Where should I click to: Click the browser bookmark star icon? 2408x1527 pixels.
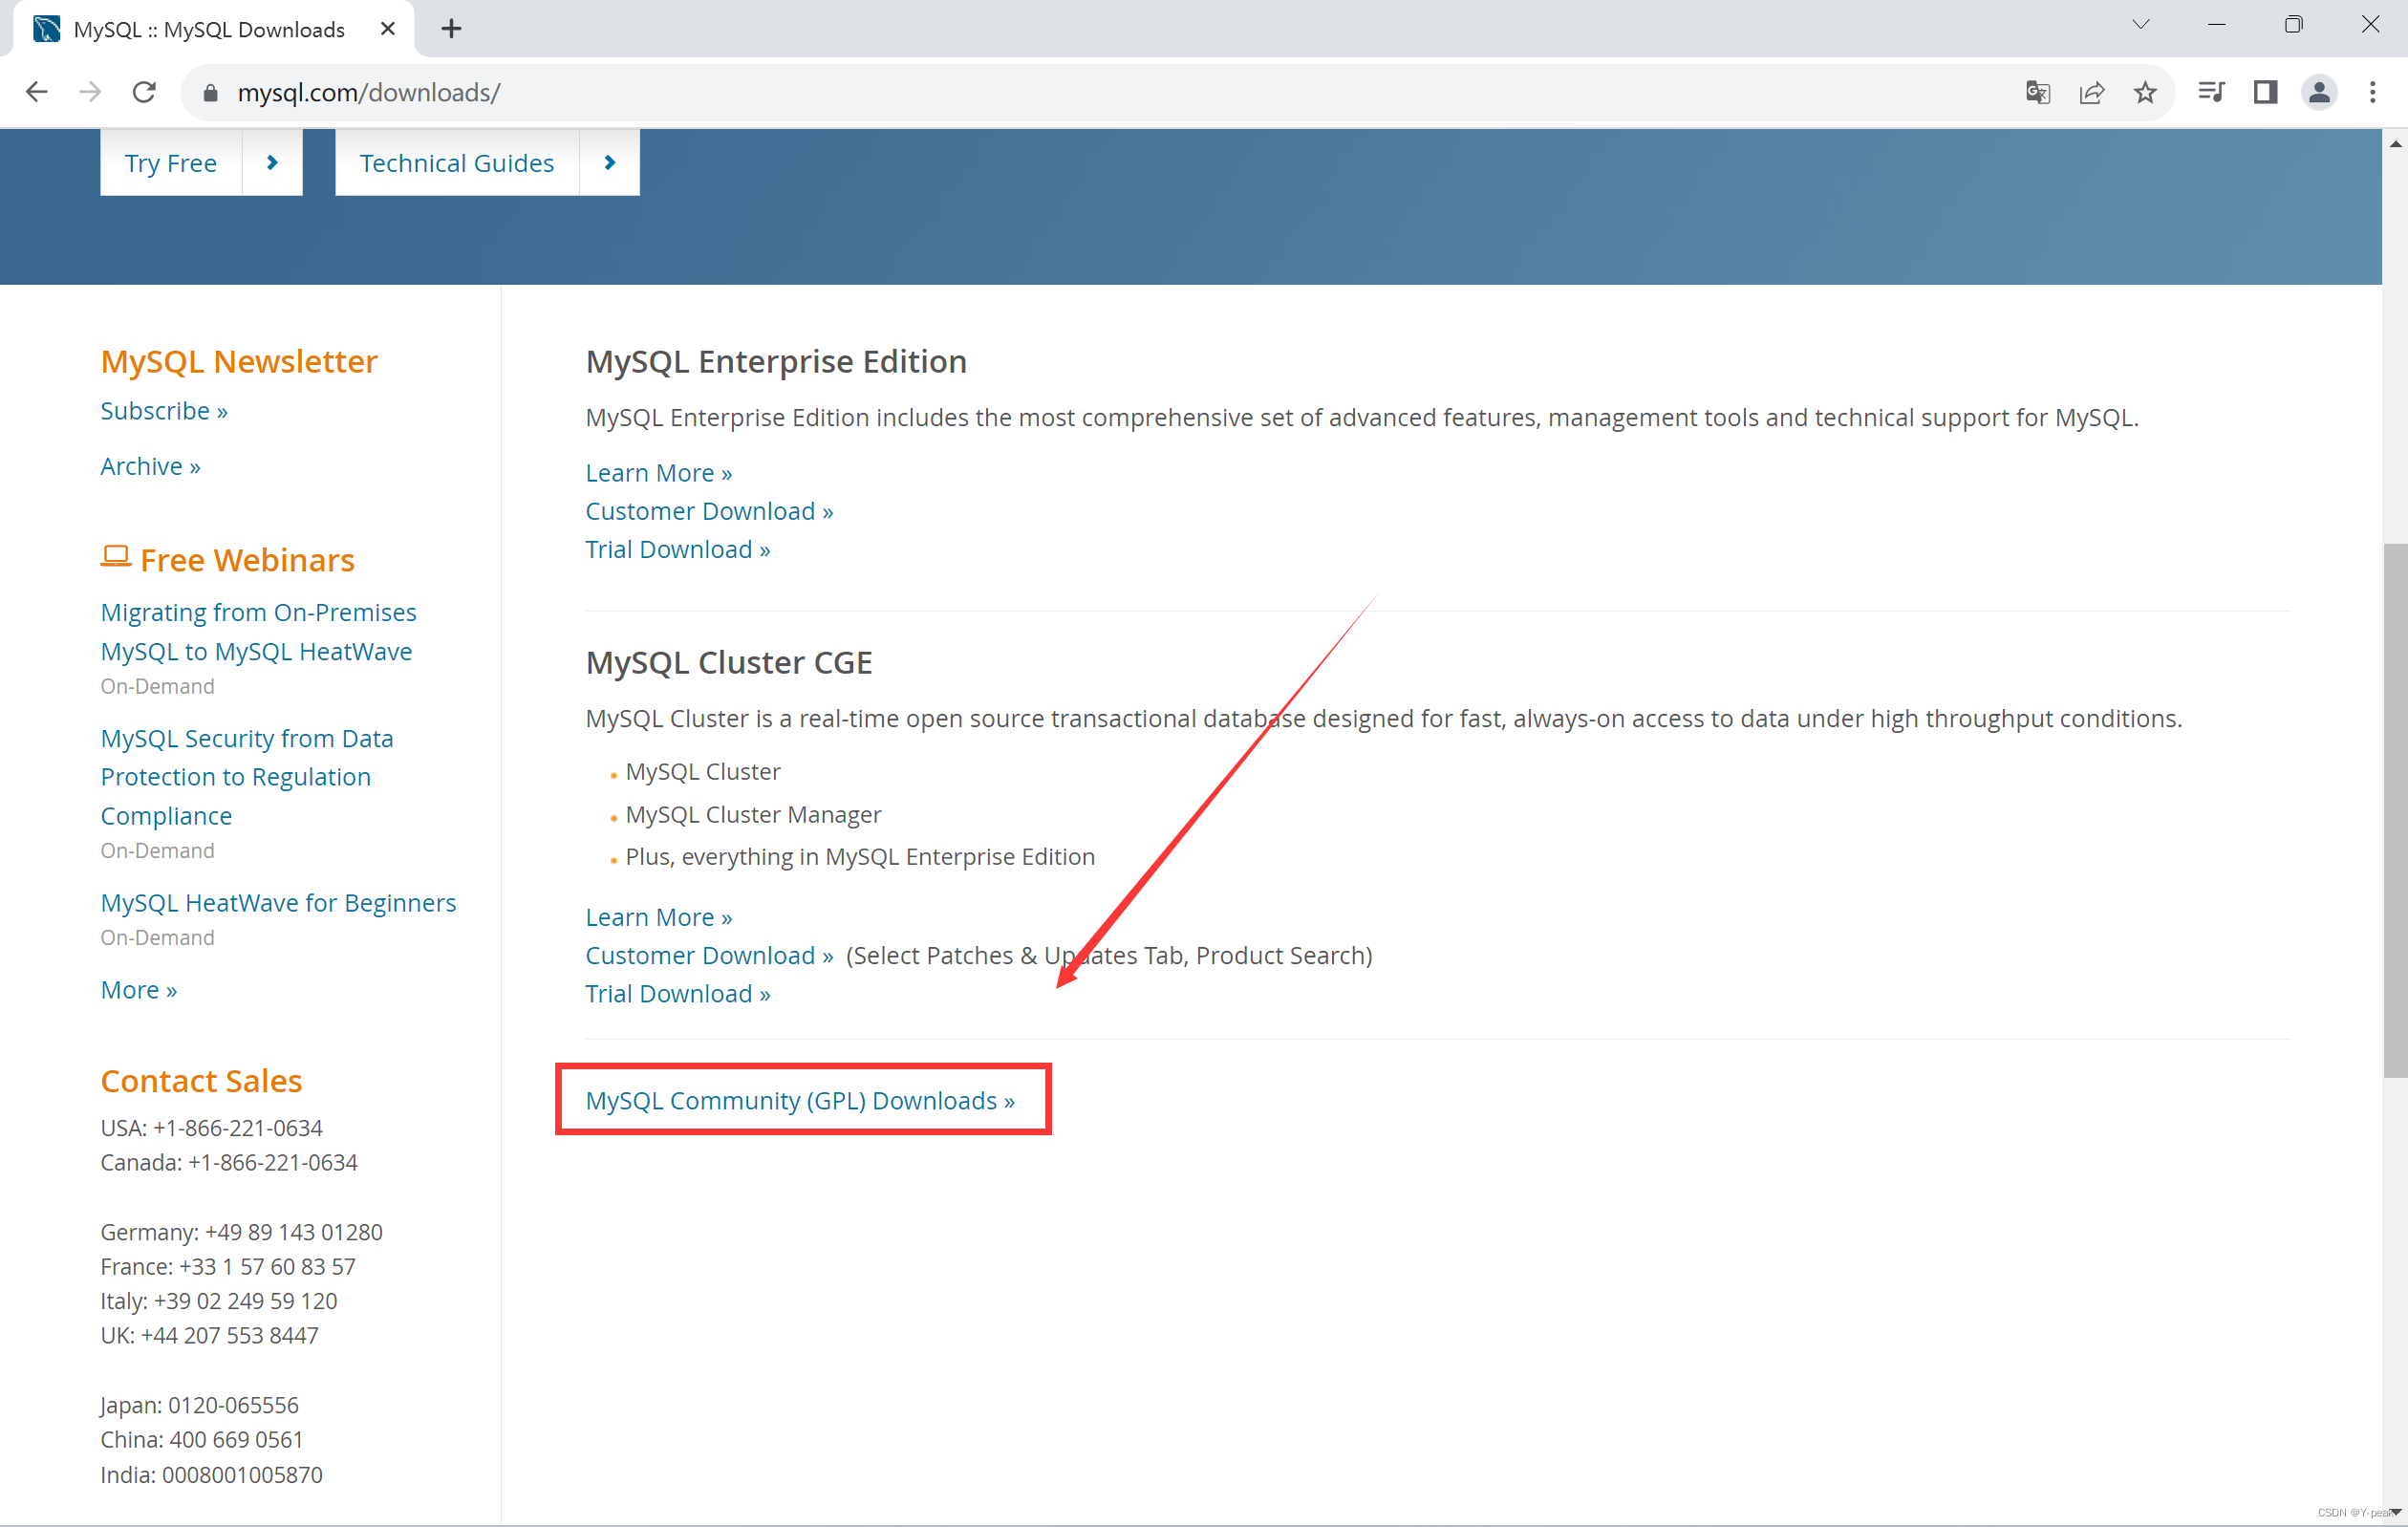tap(2144, 93)
